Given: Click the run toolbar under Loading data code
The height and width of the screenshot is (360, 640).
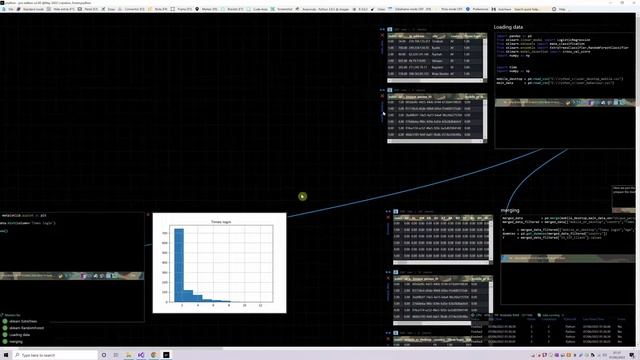Looking at the screenshot, I should point(565,102).
